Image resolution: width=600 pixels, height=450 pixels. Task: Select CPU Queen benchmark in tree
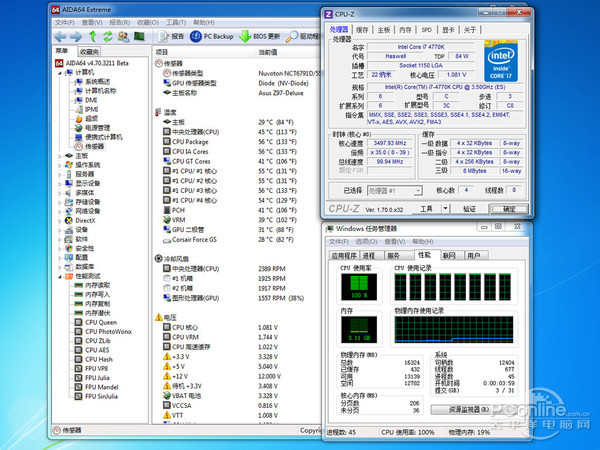point(101,323)
